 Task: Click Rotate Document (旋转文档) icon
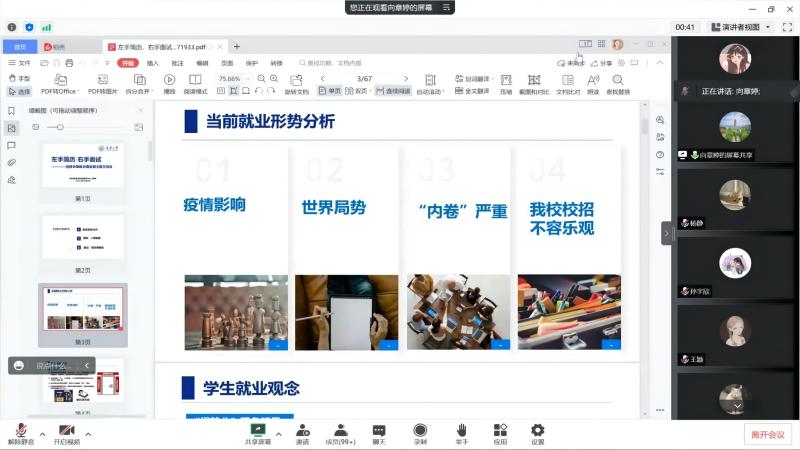296,84
